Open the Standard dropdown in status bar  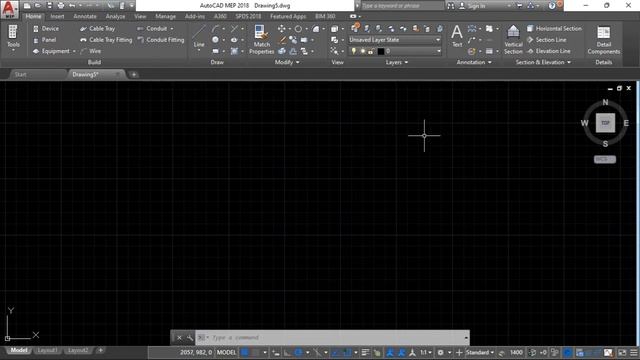[480, 352]
